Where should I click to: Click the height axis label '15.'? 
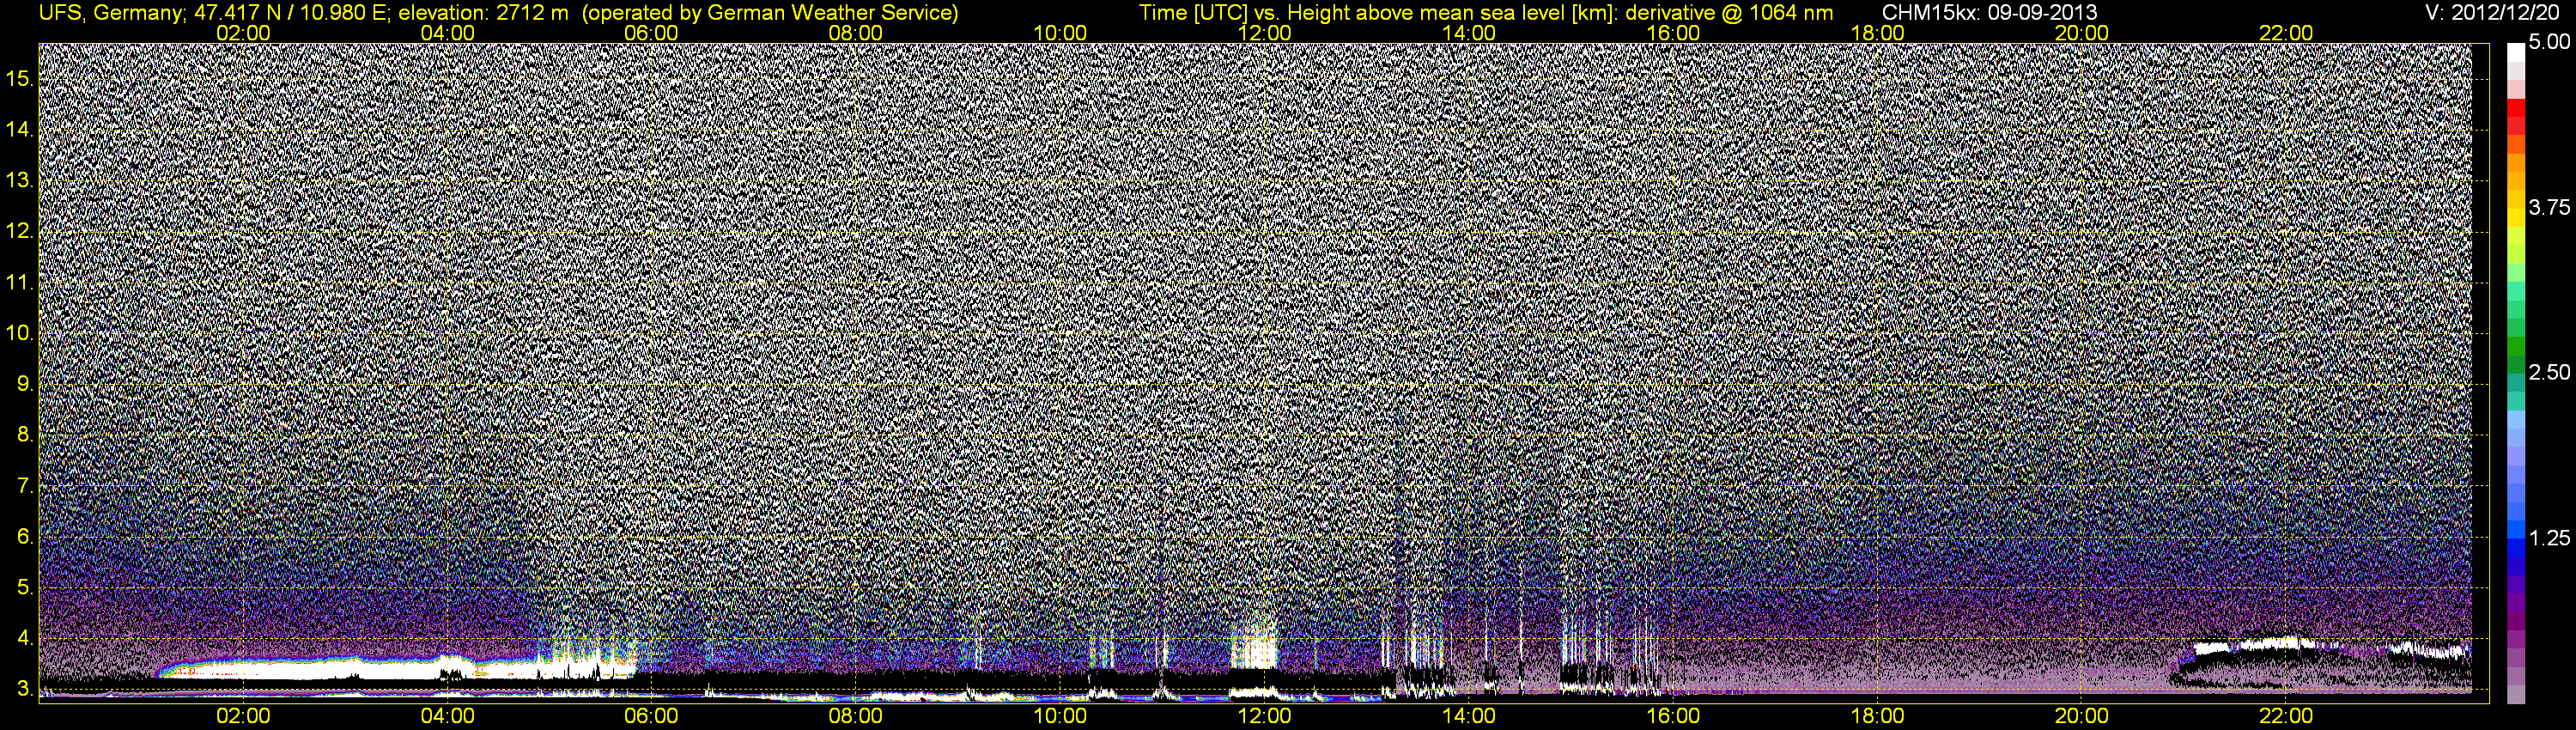tap(20, 79)
